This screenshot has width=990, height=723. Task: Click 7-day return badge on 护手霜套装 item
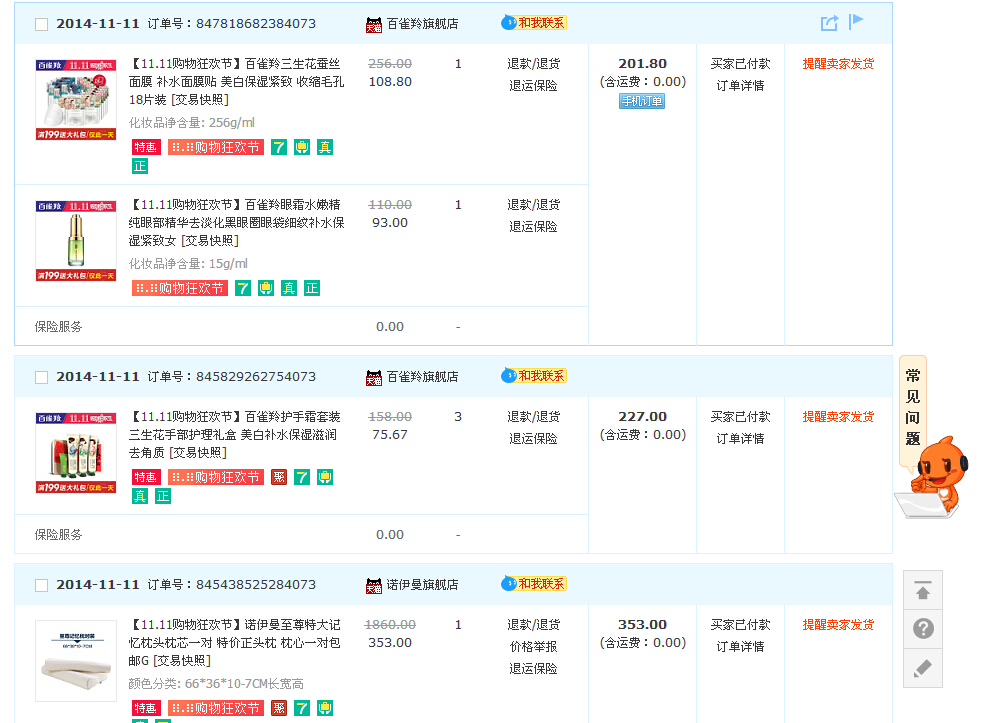click(x=302, y=477)
